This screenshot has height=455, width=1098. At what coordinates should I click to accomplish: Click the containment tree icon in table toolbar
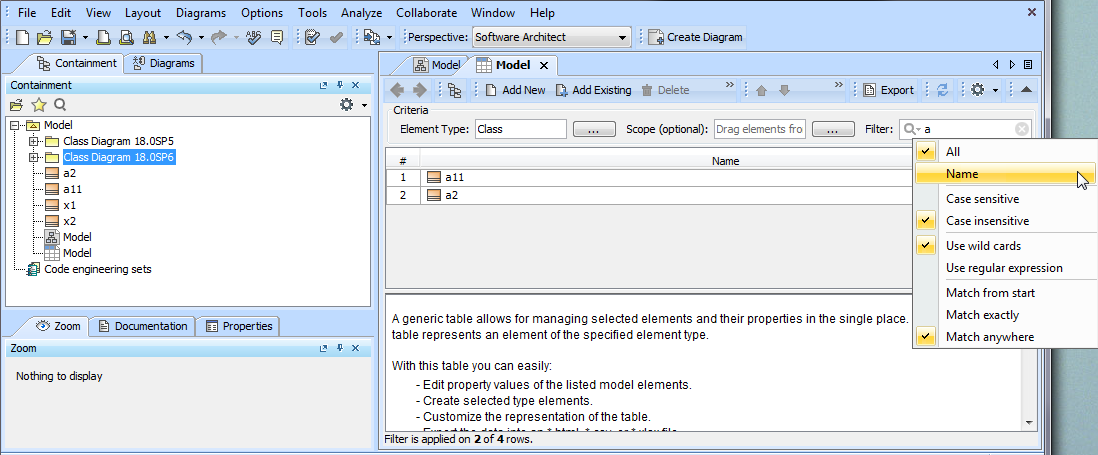454,90
